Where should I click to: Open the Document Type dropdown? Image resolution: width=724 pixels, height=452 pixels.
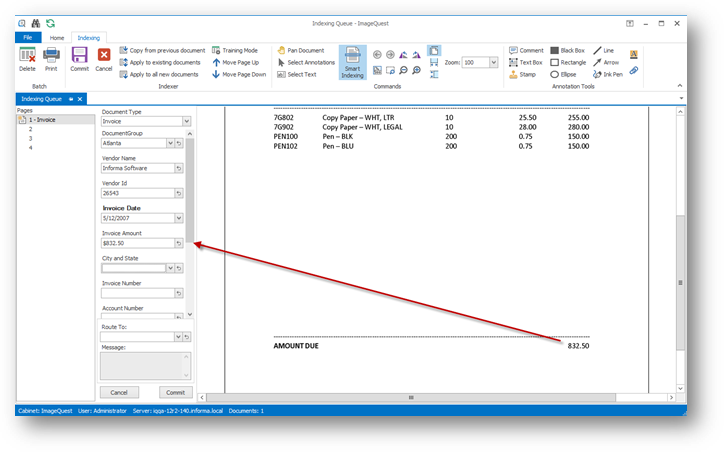pyautogui.click(x=187, y=121)
